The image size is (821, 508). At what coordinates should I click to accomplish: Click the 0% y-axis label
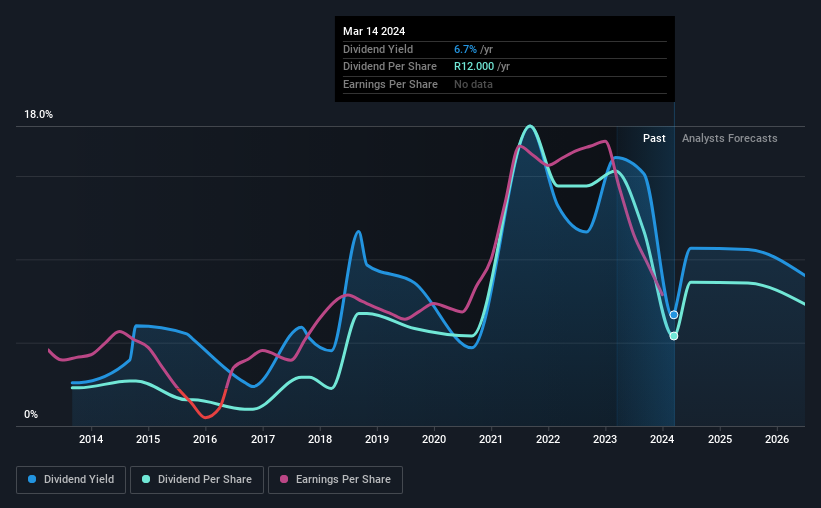click(31, 414)
